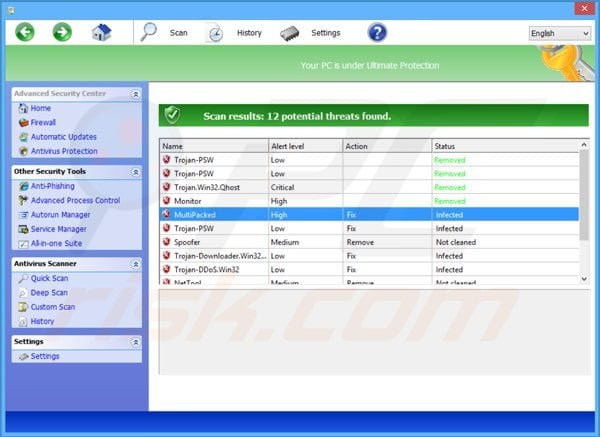Click the shield icon on scan results banner
Viewport: 600px width, 437px height.
tap(172, 115)
